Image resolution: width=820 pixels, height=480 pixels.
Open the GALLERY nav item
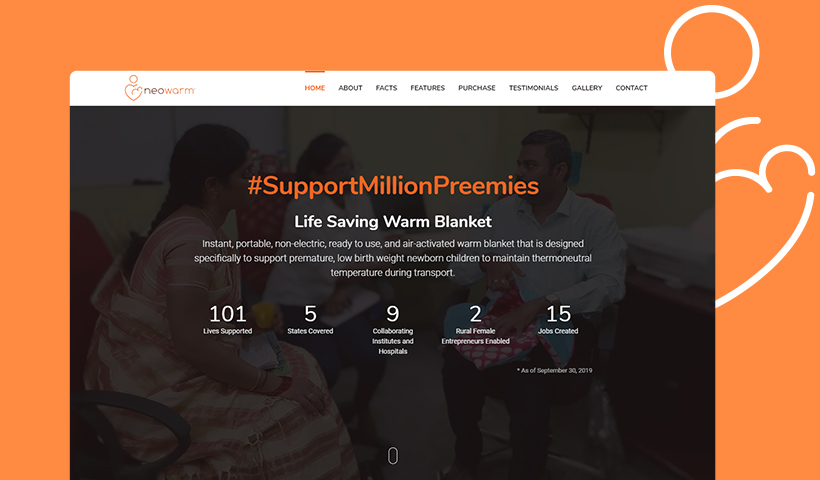pyautogui.click(x=587, y=88)
